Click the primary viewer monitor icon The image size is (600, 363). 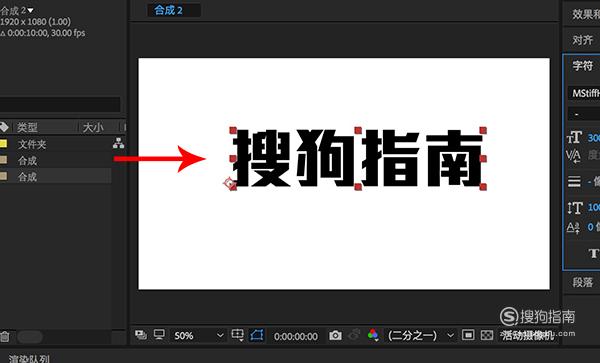click(159, 335)
